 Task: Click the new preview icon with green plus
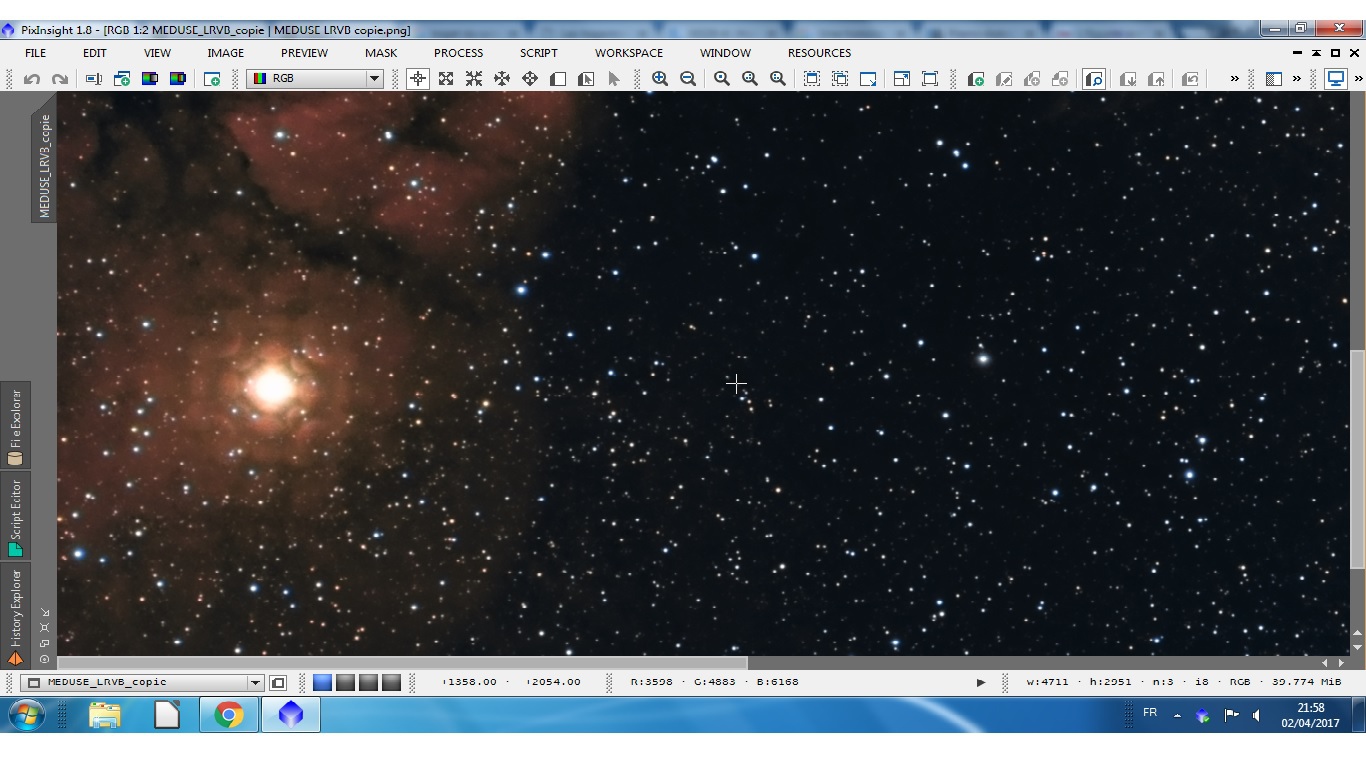[x=976, y=79]
